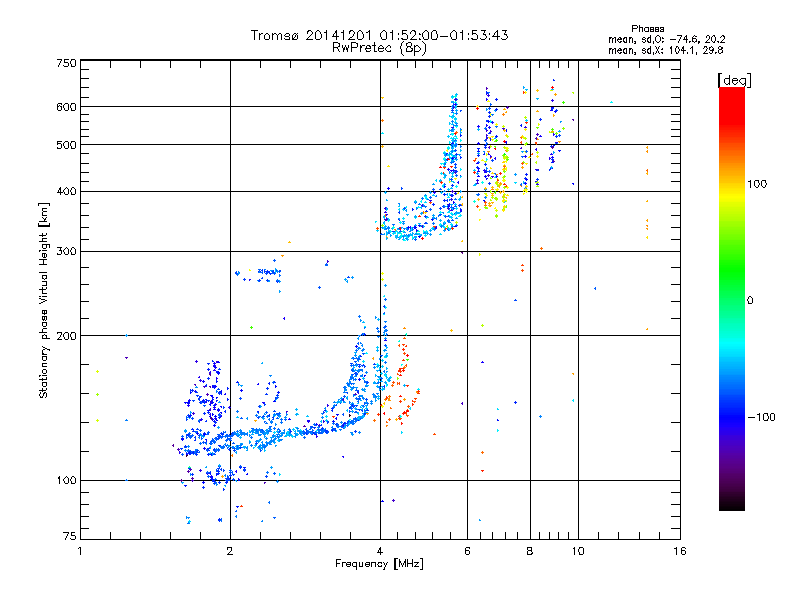Click the "6" MHz frequency tick label
The width and height of the screenshot is (800, 600).
pyautogui.click(x=467, y=551)
